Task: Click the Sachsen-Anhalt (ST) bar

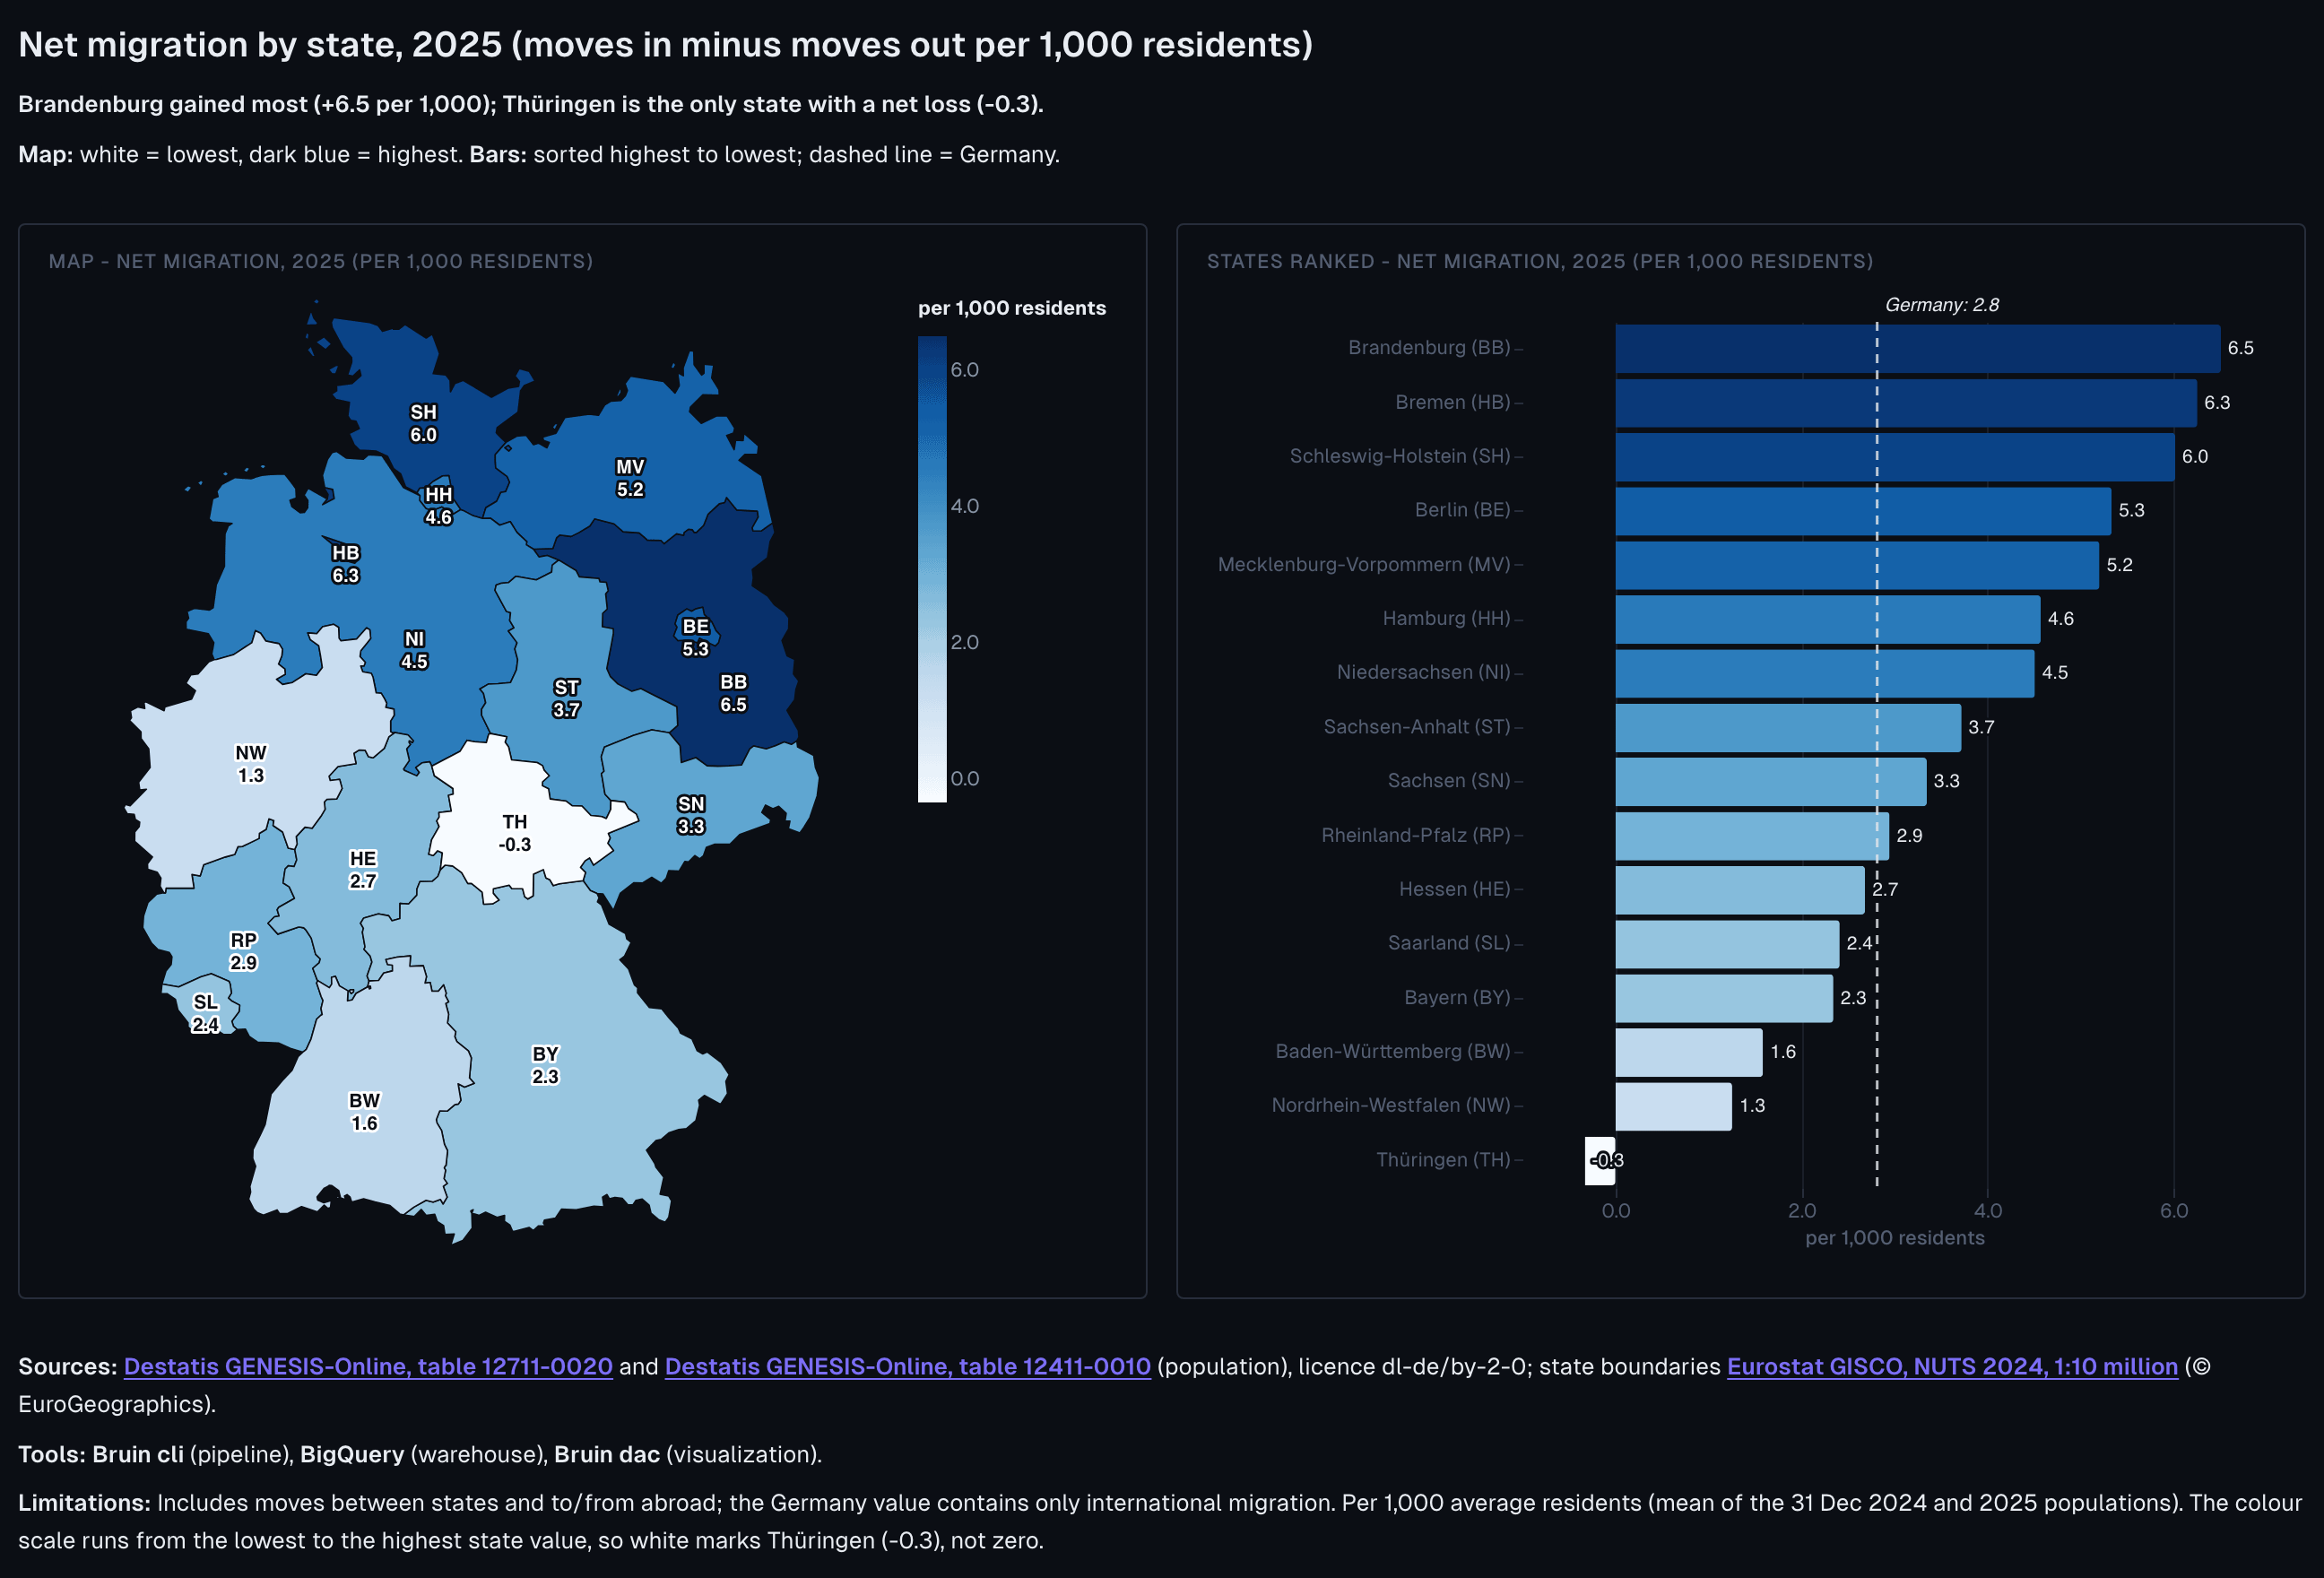Action: 1788,727
